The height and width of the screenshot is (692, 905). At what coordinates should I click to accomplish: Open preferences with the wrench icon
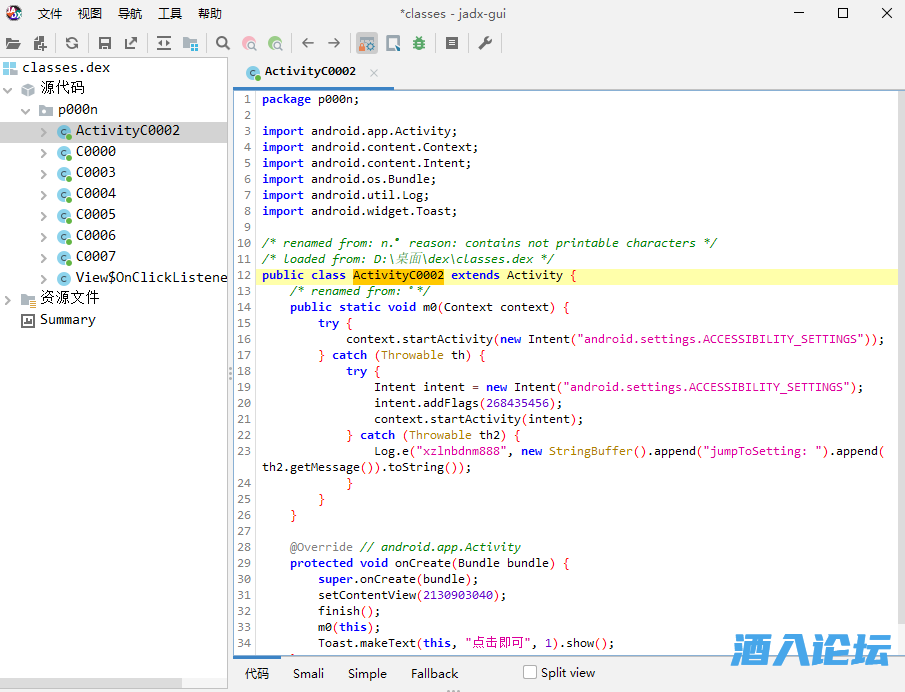coord(485,43)
